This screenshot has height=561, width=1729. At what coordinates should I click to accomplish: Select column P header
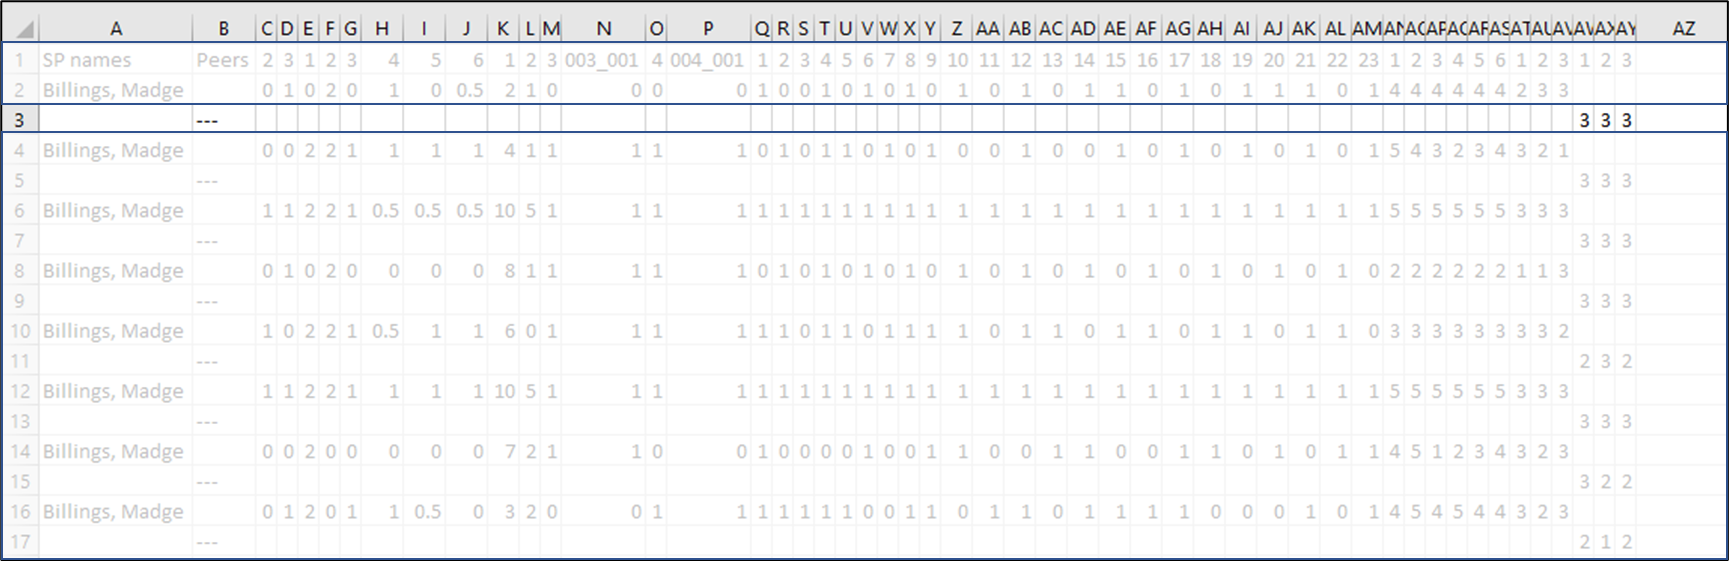pos(708,29)
